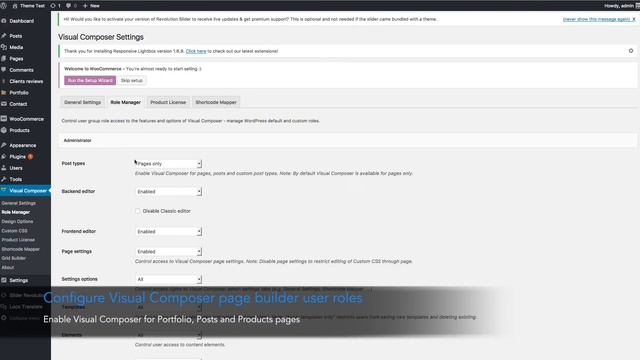Open Appearance brush icon
Screen dimensions: 640x360
pos(4,145)
